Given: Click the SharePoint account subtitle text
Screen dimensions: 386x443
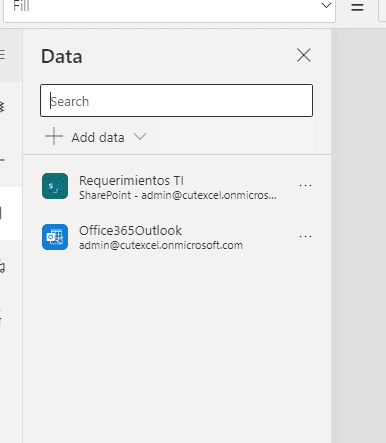Looking at the screenshot, I should tap(177, 195).
